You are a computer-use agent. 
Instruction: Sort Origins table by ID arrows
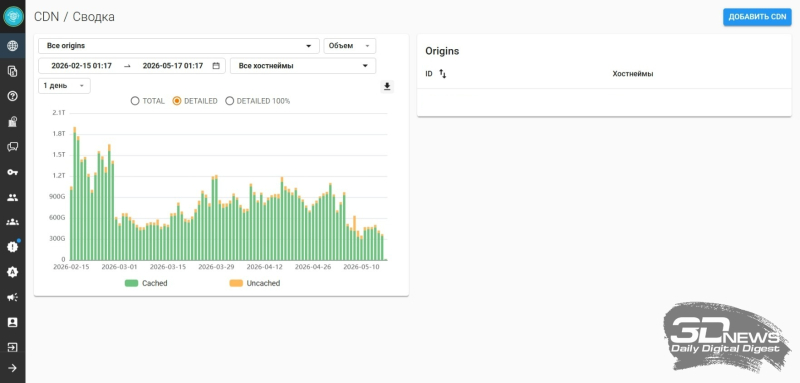point(442,74)
